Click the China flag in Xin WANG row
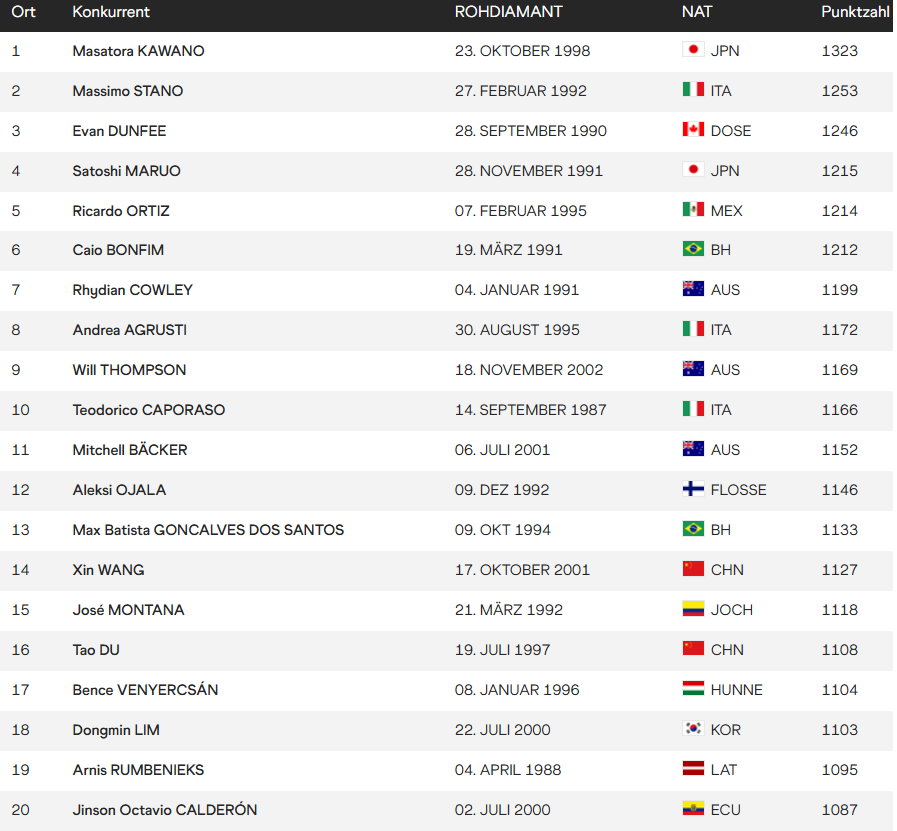Image resolution: width=897 pixels, height=831 pixels. (693, 569)
